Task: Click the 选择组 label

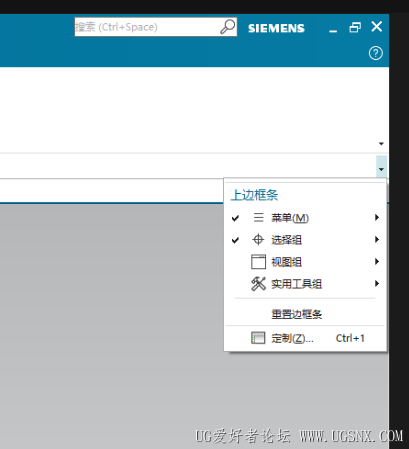Action: (287, 240)
